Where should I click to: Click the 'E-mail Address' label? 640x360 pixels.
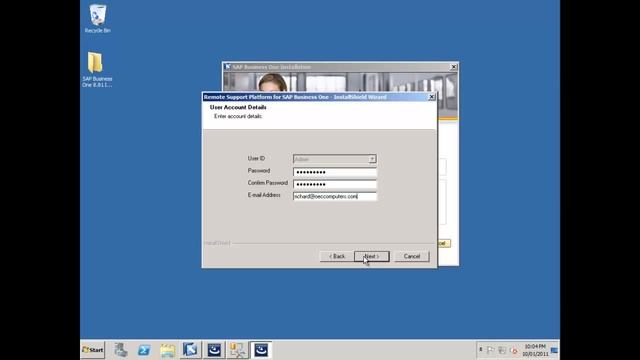pos(264,195)
